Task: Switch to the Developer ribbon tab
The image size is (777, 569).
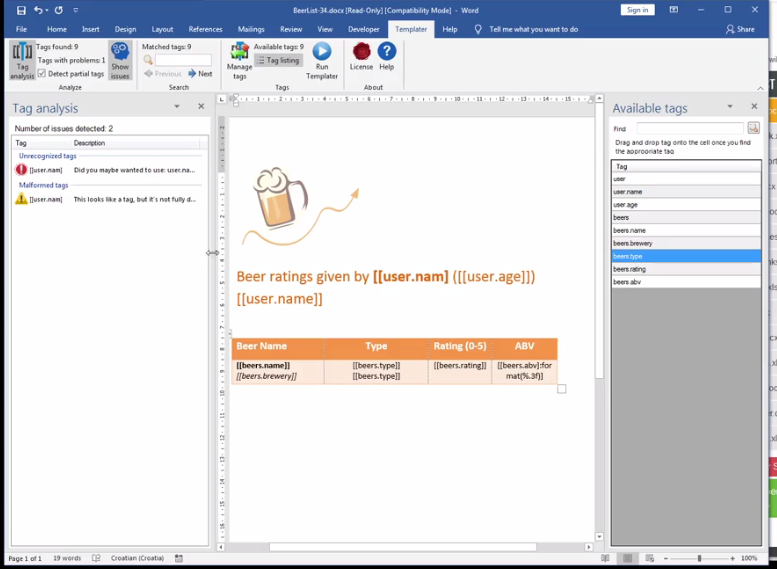Action: (x=363, y=29)
